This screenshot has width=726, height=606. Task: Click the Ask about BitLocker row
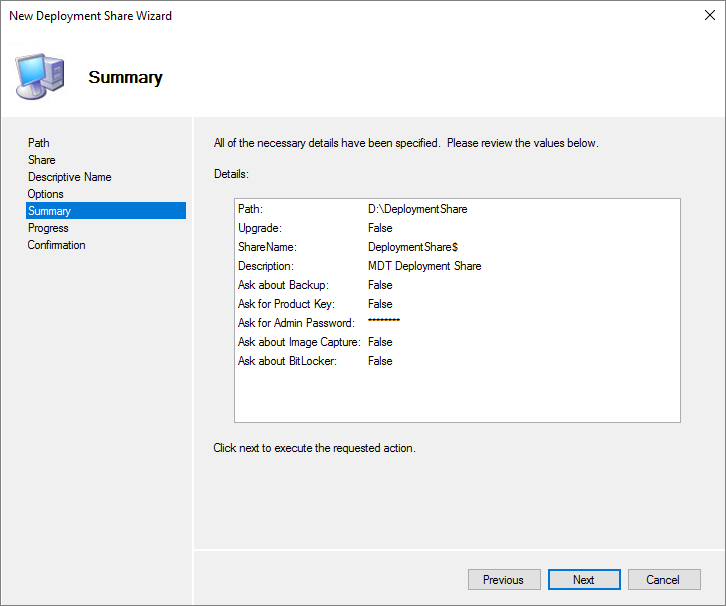(x=288, y=361)
